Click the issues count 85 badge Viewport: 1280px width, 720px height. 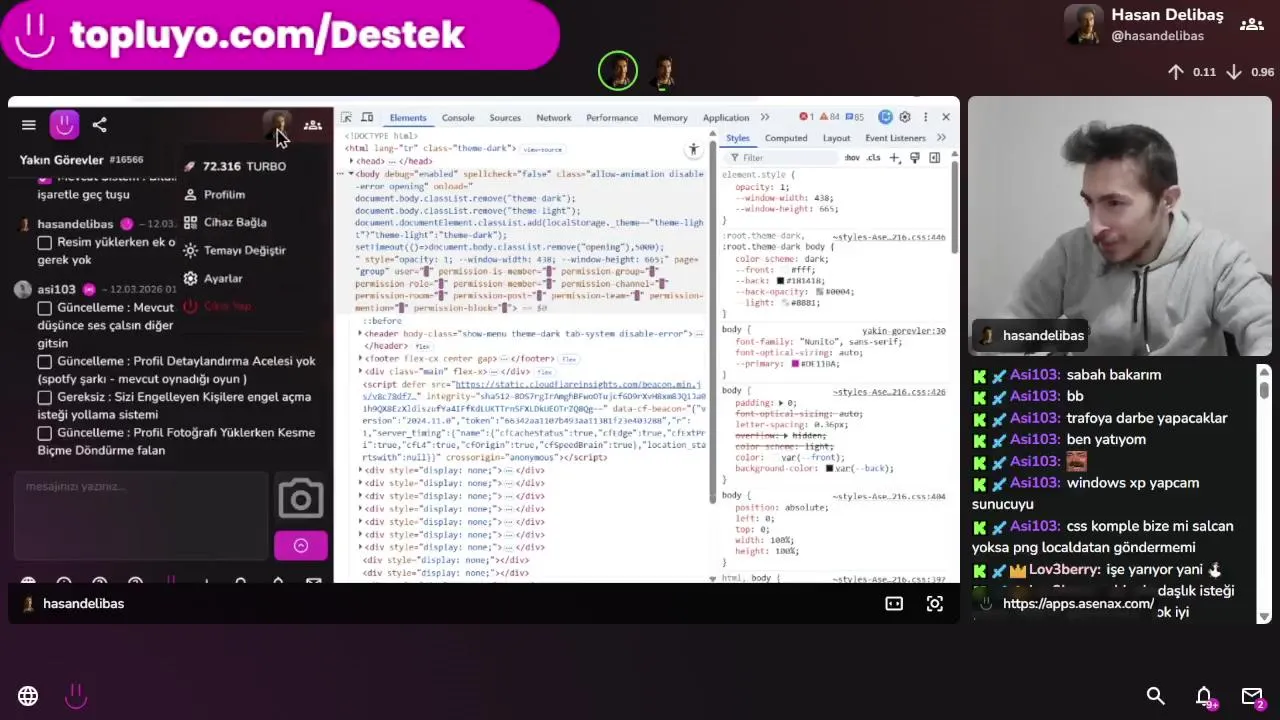coord(854,117)
